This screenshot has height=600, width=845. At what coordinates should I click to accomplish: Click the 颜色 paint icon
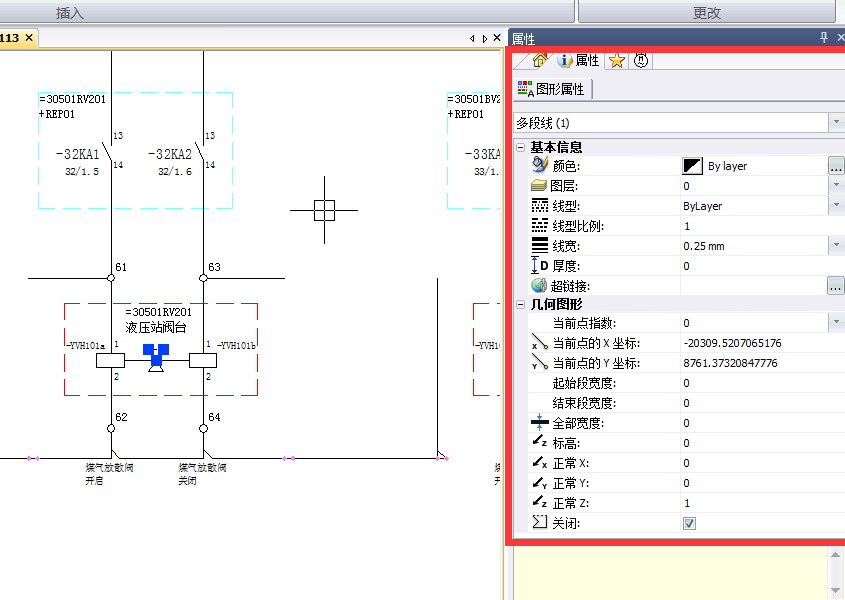tap(539, 165)
